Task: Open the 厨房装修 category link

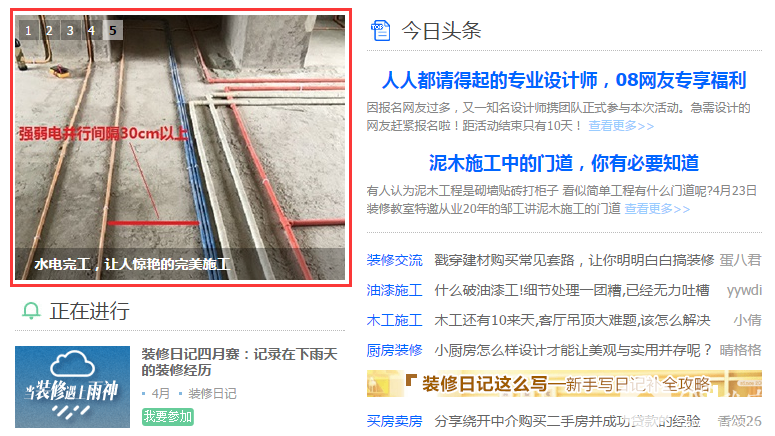Action: (394, 350)
